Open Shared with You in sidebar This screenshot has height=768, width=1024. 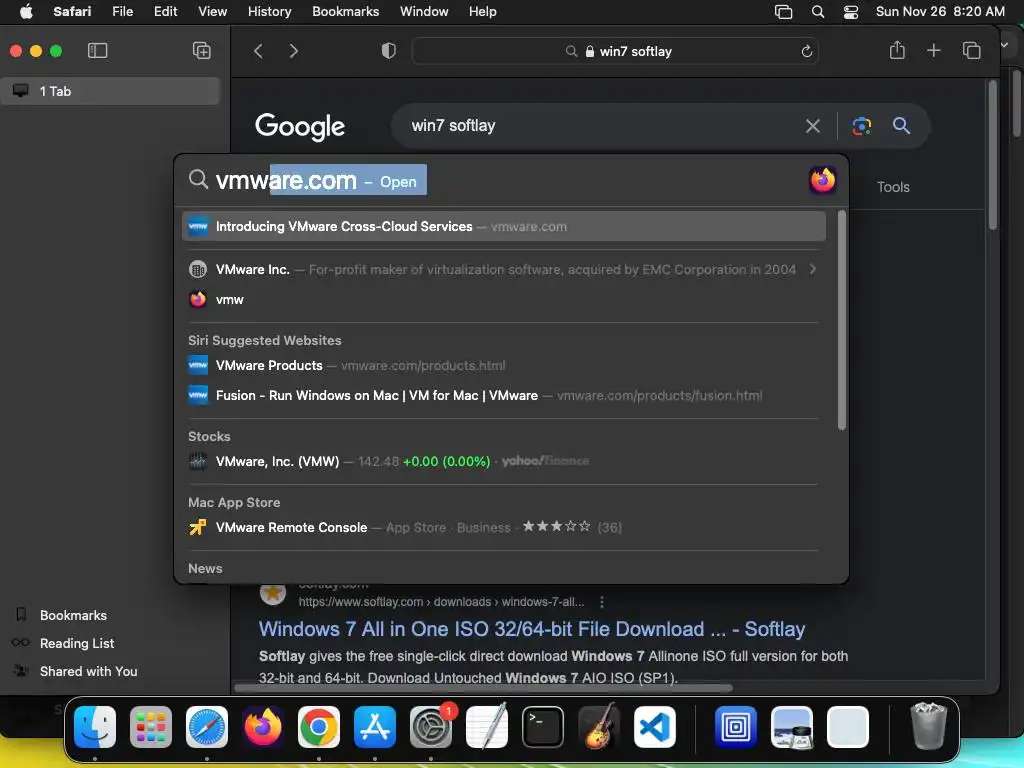pos(88,671)
